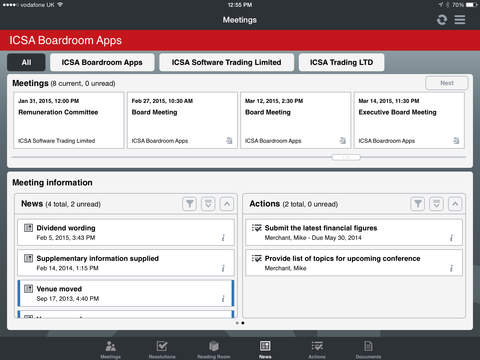
Task: Open the Mar 12 Board Meeting card
Action: pos(295,120)
